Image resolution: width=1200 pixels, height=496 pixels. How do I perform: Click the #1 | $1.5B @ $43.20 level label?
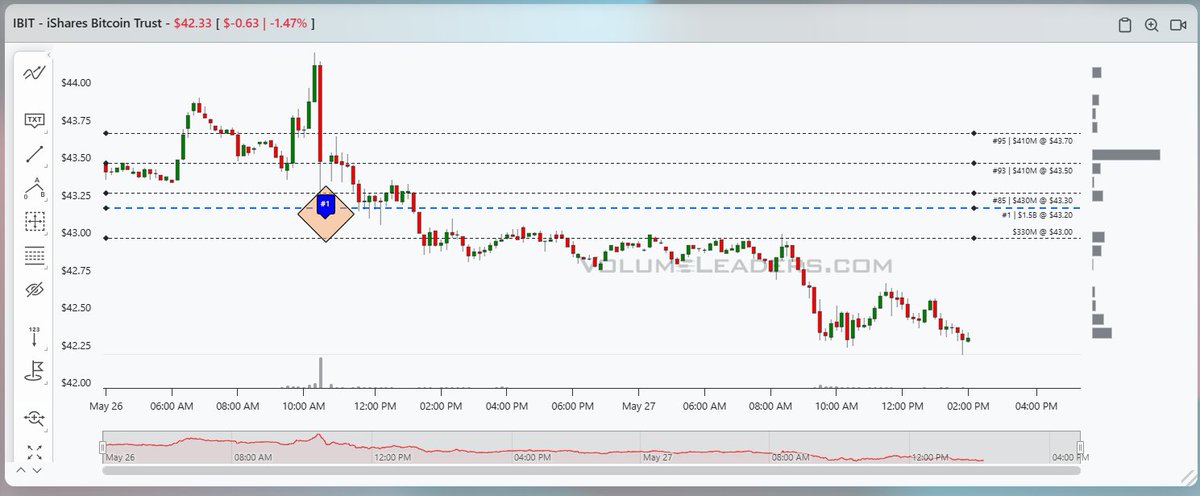1036,215
